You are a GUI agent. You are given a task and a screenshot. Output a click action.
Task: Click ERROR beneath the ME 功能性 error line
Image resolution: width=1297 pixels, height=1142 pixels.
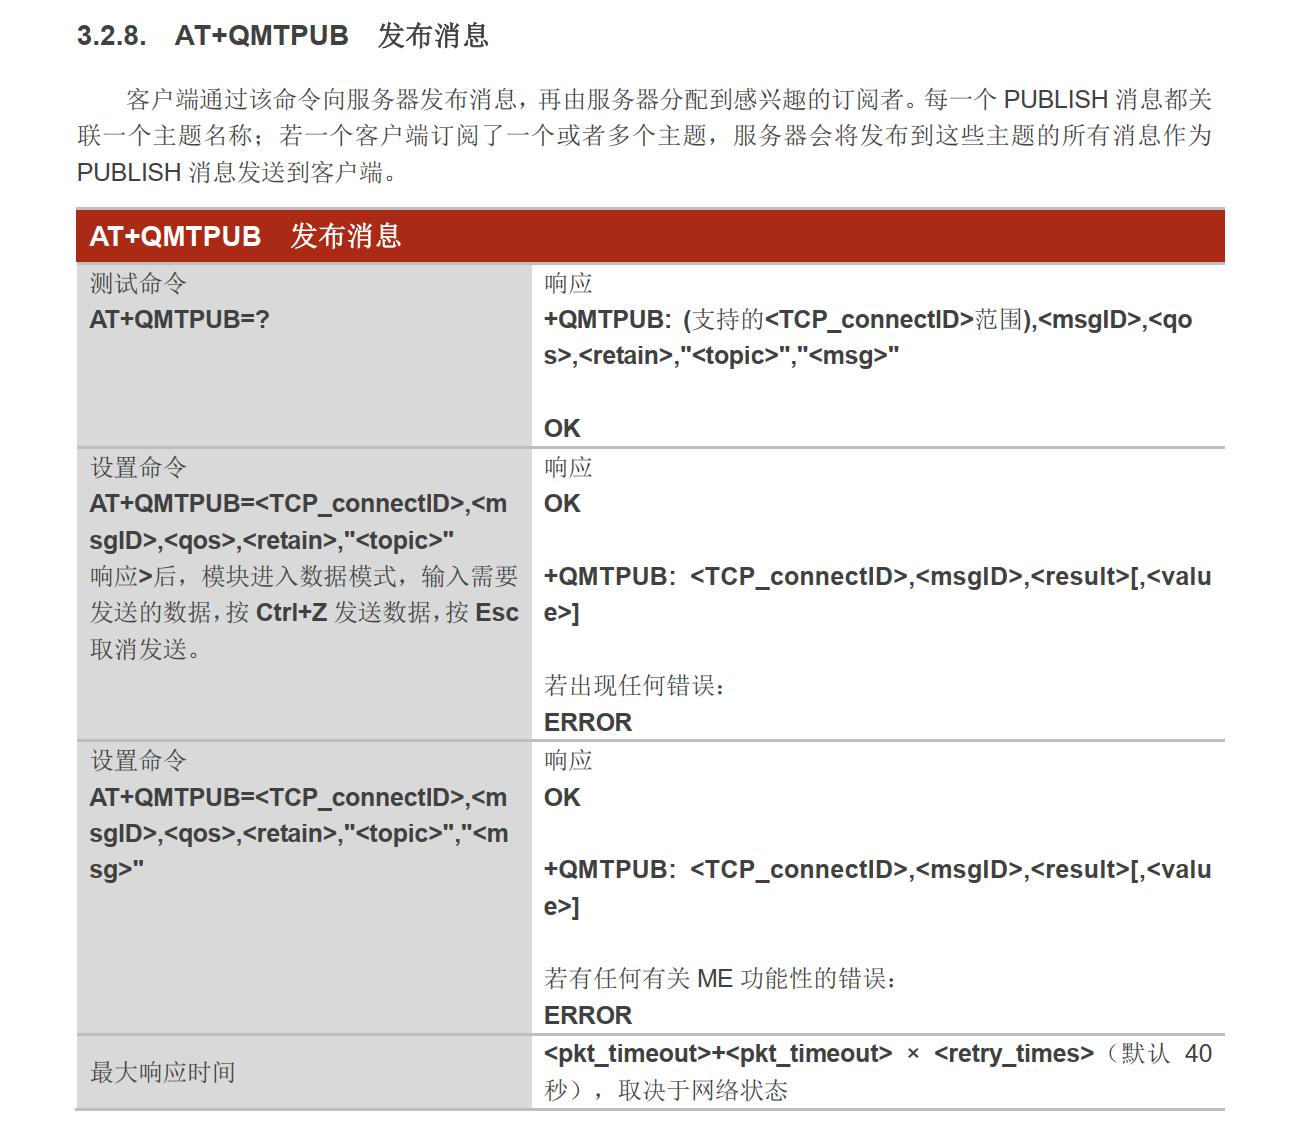click(x=588, y=1016)
